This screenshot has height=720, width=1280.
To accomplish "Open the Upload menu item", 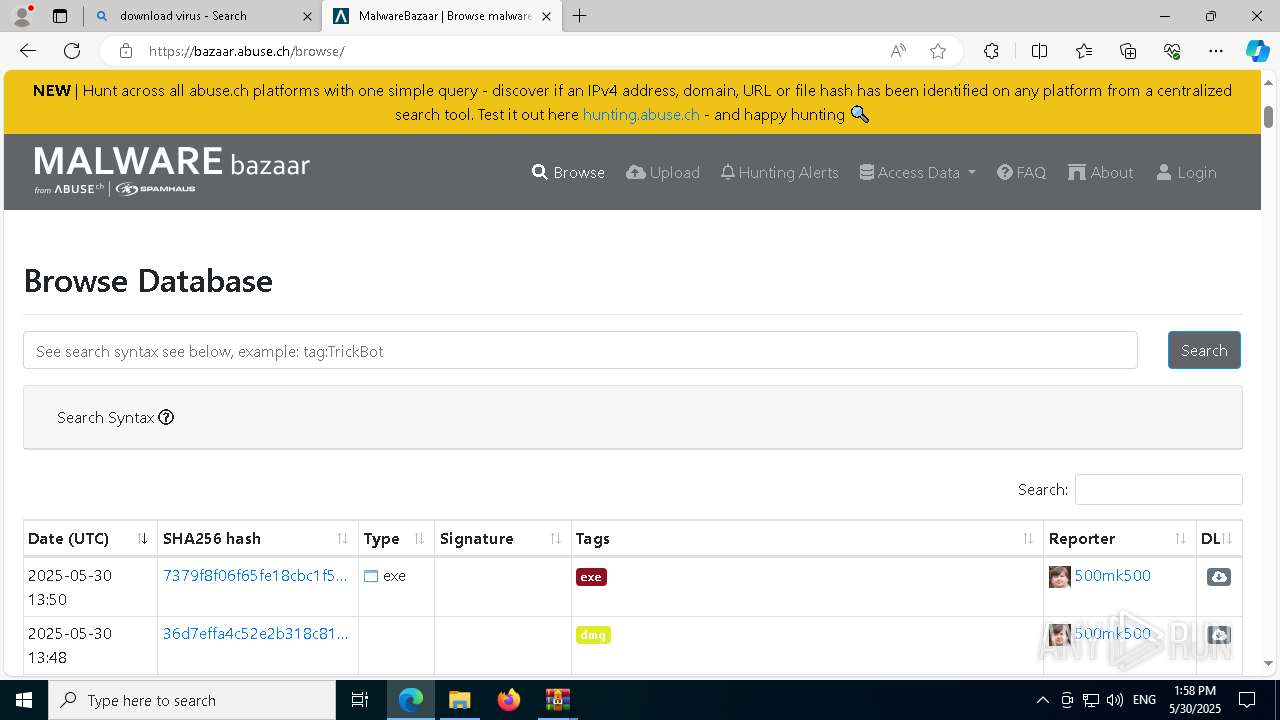I will pyautogui.click(x=663, y=172).
